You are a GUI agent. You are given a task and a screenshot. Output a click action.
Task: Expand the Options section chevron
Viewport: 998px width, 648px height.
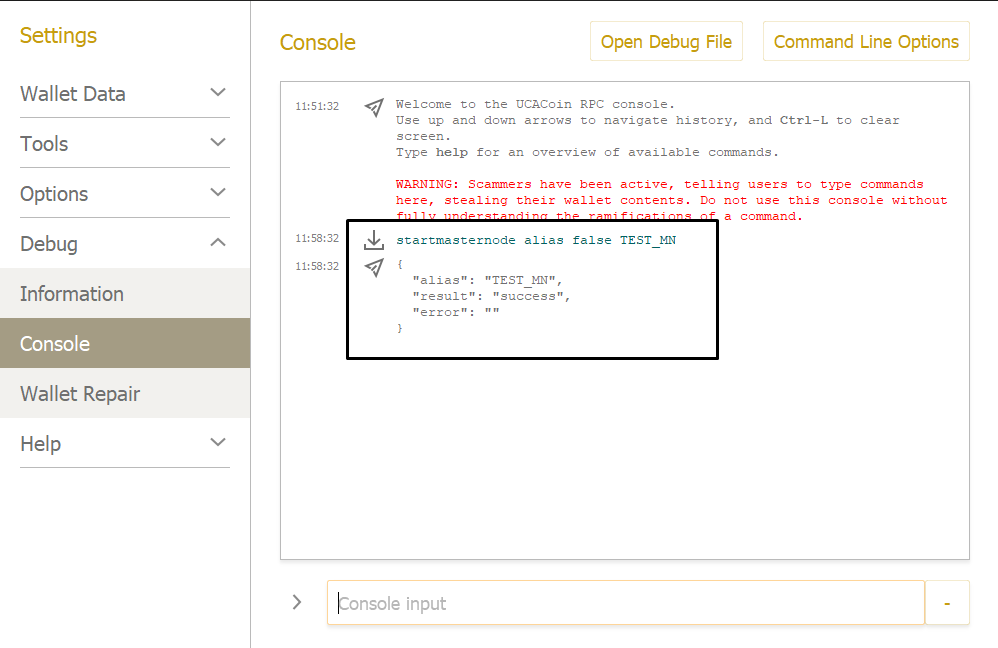[218, 192]
